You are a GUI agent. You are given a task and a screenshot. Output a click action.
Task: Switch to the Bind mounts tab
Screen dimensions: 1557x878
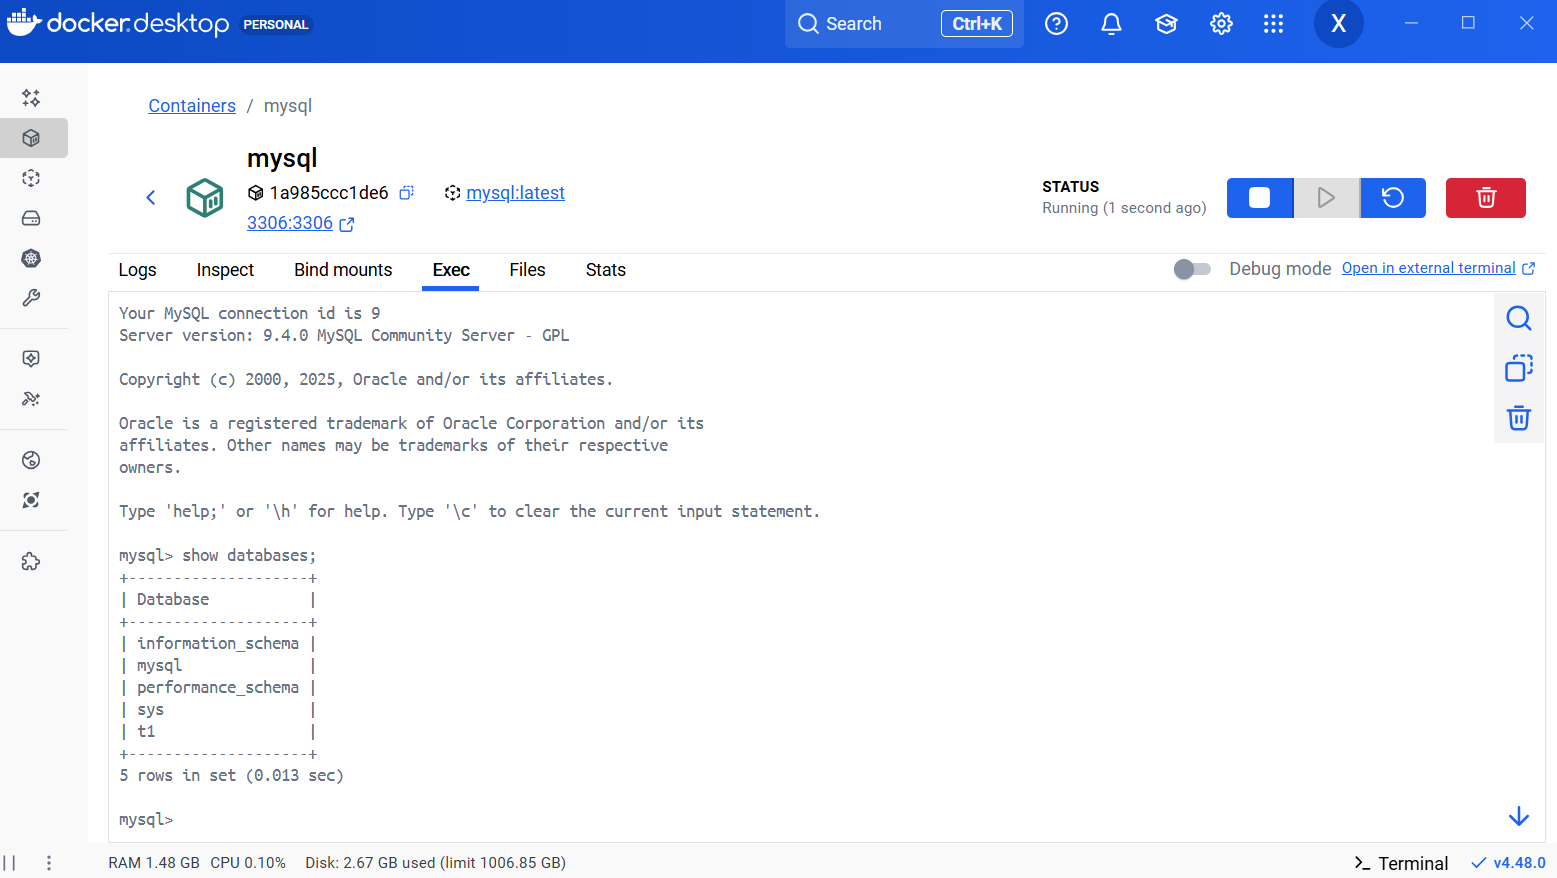[343, 270]
